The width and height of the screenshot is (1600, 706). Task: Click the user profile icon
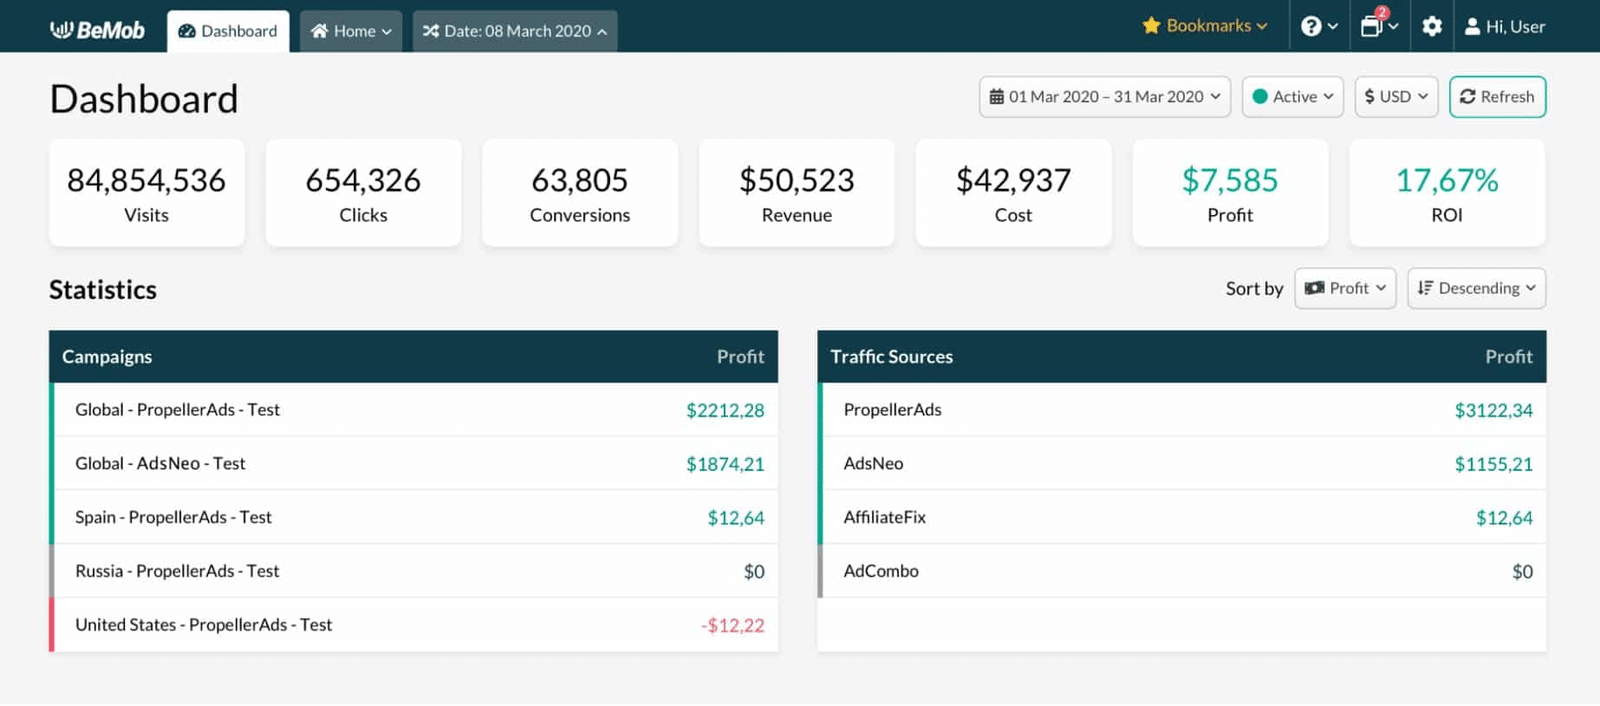pos(1472,27)
